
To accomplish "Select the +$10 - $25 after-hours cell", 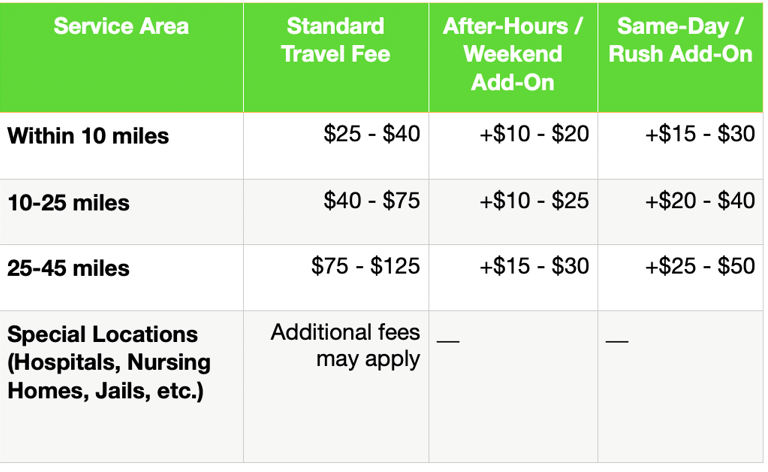I will [x=513, y=212].
